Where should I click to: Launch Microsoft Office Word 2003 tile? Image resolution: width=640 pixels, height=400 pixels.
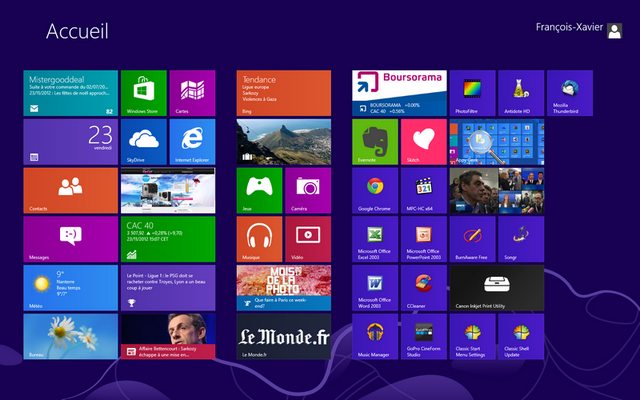pyautogui.click(x=375, y=288)
